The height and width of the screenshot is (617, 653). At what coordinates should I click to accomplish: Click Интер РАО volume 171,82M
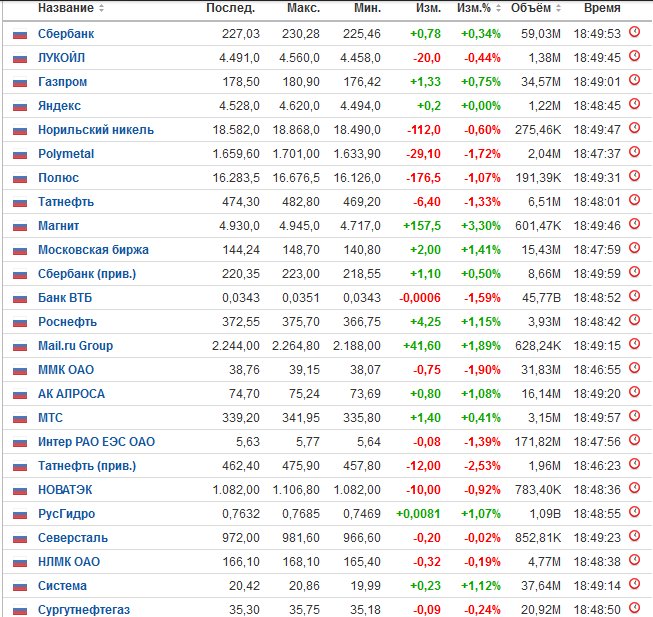pos(538,442)
